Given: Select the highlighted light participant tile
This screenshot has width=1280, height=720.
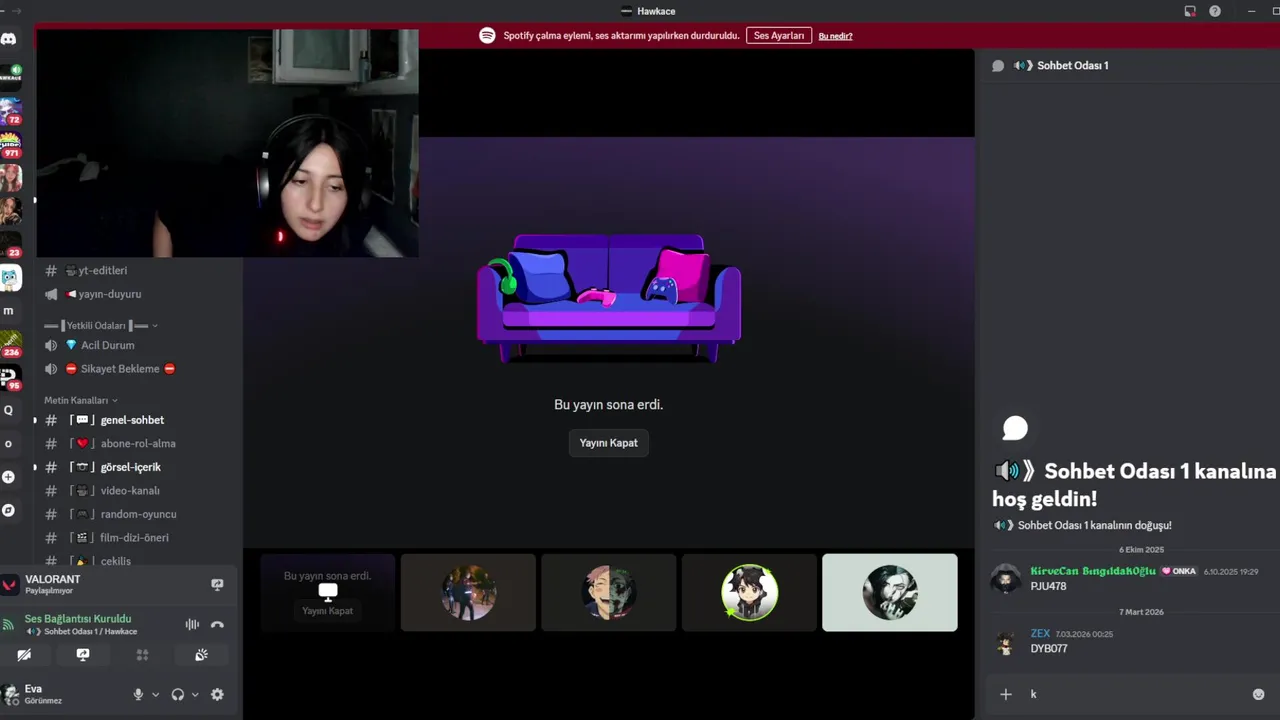Looking at the screenshot, I should (x=889, y=593).
